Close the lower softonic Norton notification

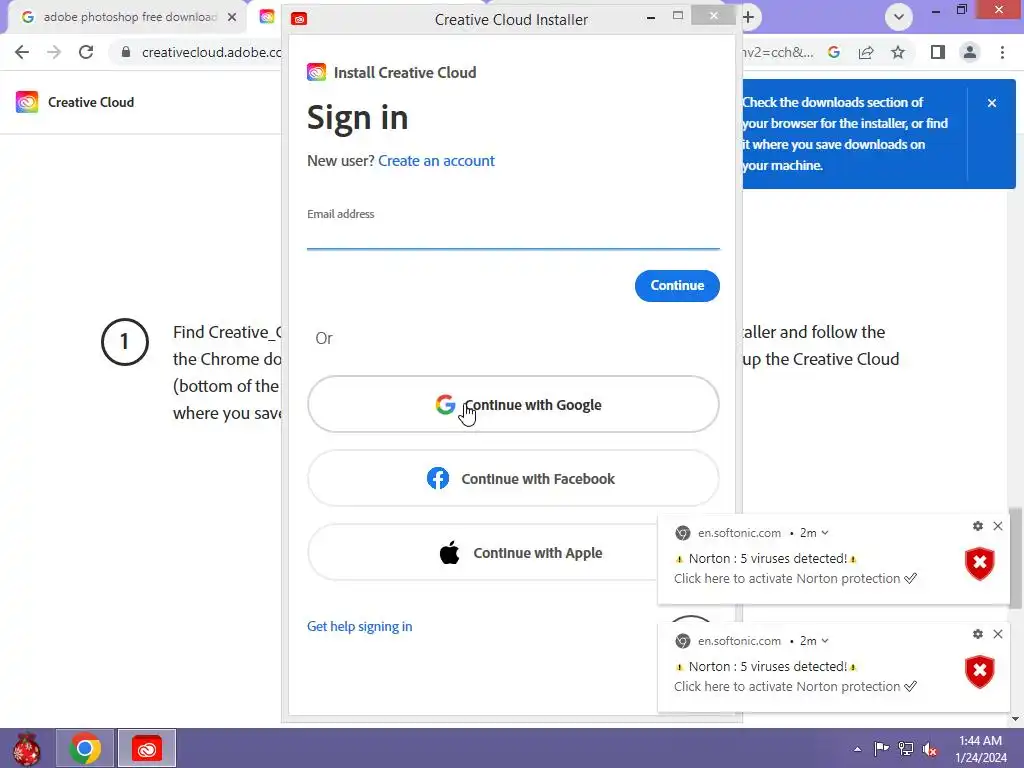pos(998,633)
